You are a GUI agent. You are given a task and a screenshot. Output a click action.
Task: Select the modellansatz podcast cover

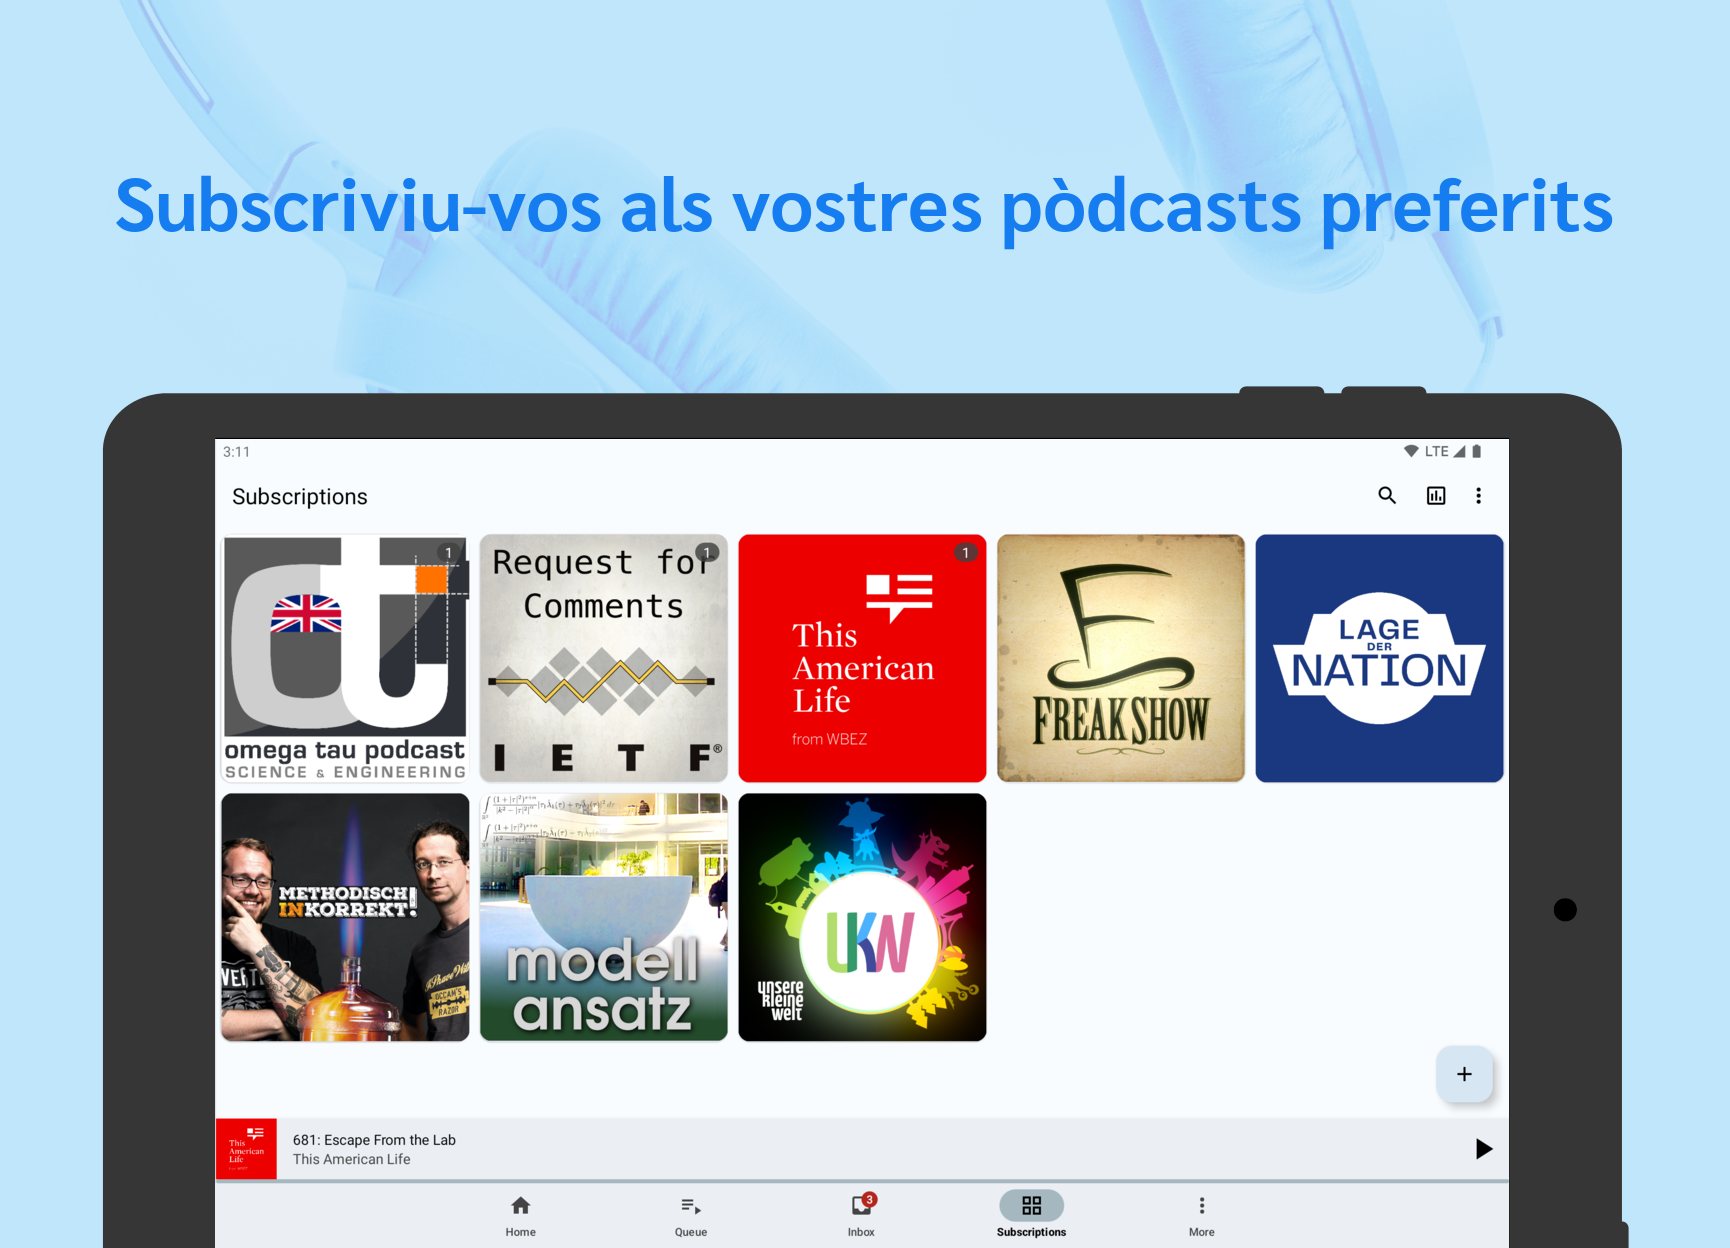603,917
